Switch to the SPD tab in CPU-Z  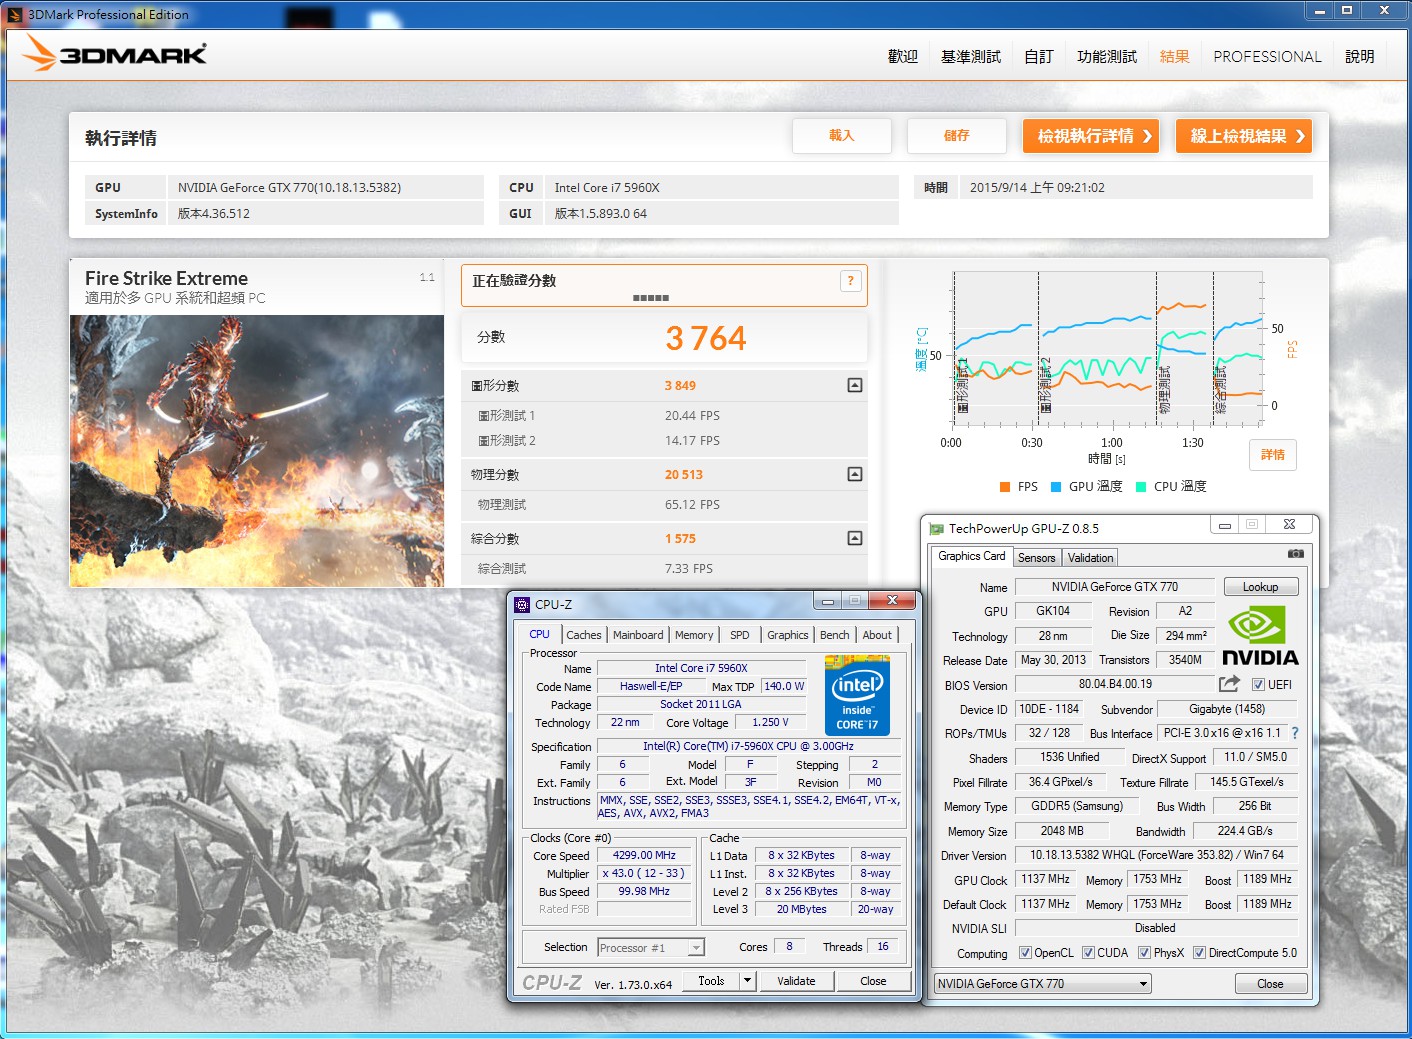point(740,635)
